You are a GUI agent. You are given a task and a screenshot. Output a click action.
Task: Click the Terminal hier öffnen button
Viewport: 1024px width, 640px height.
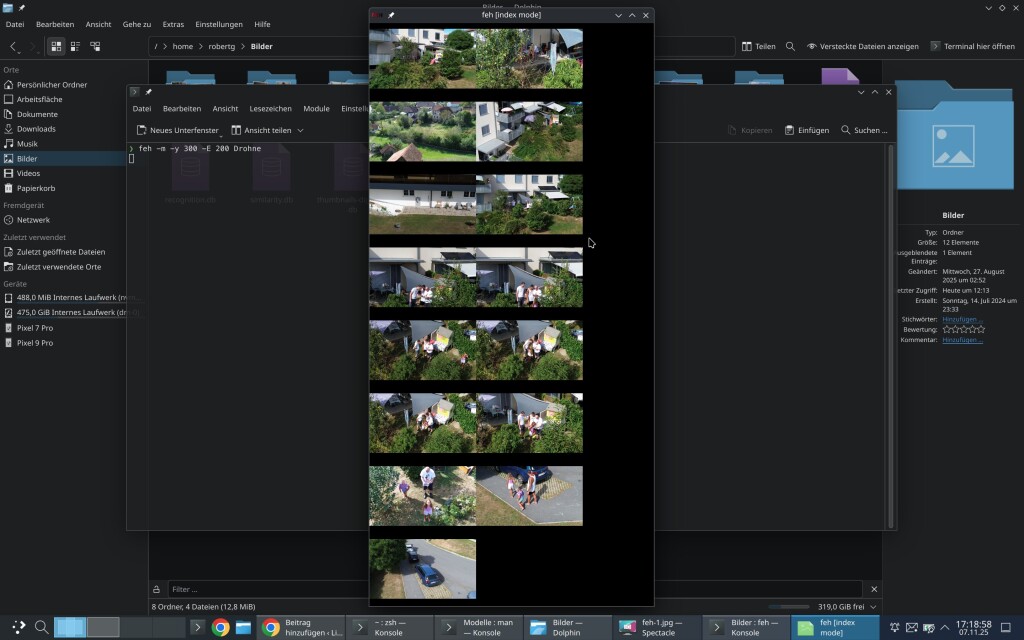point(972,46)
